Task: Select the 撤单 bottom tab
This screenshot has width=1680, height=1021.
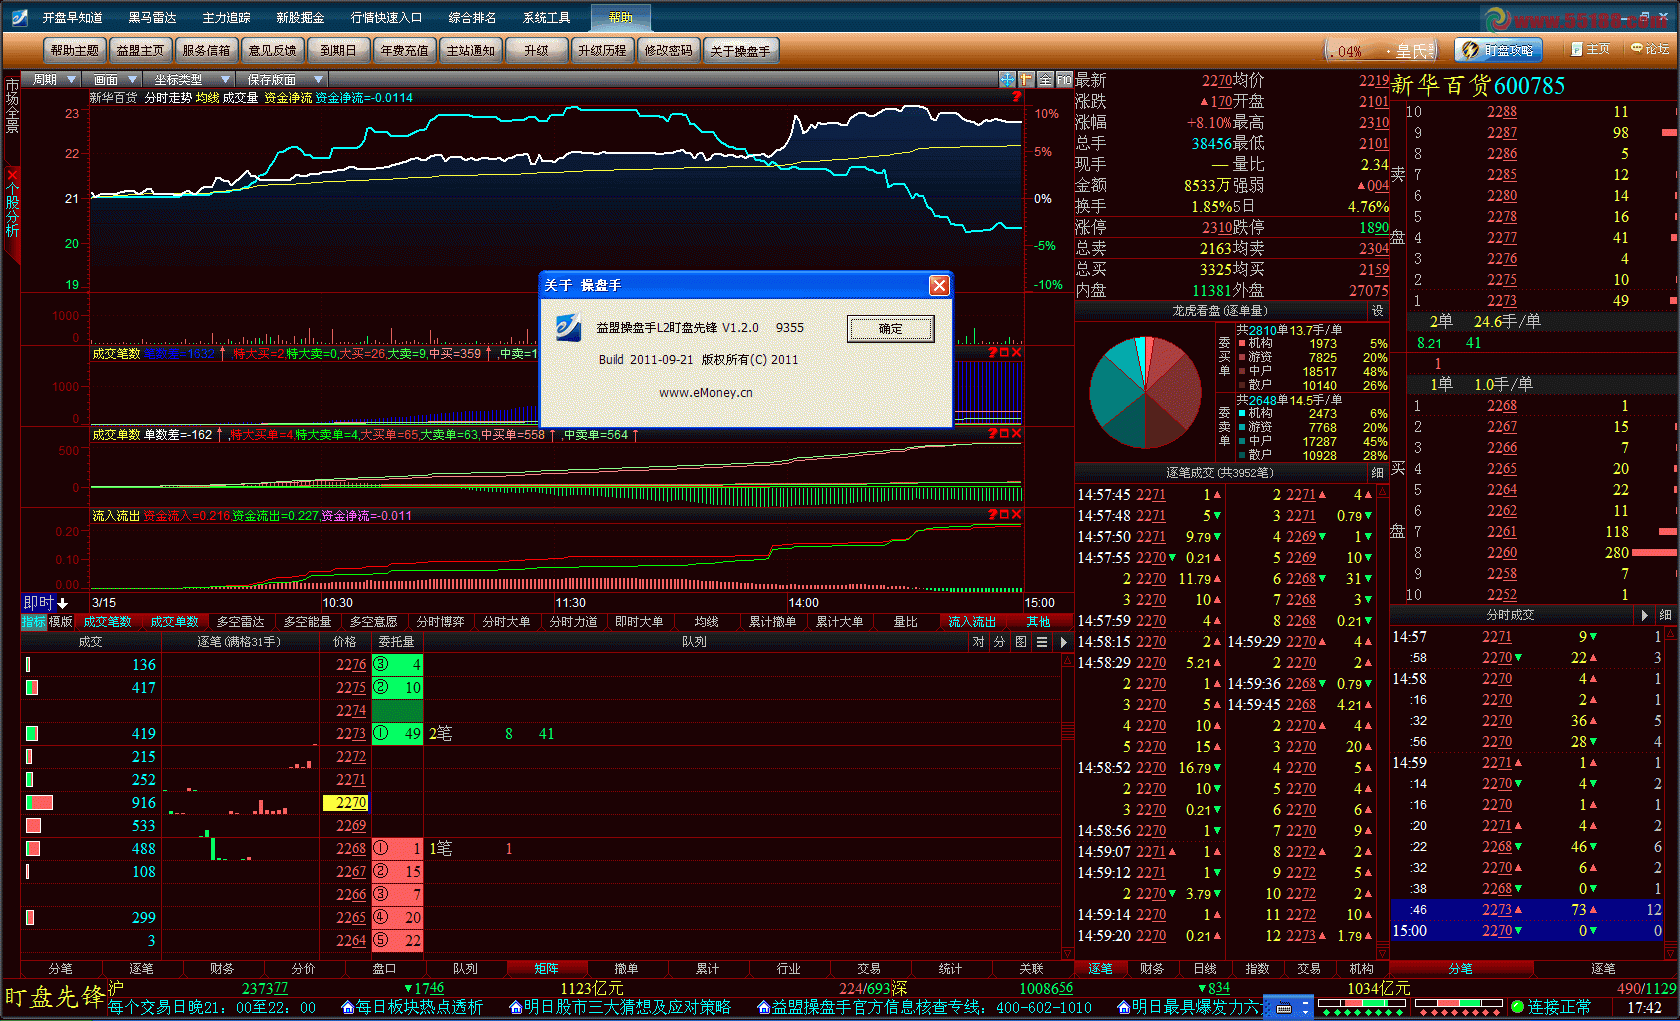Action: coord(627,968)
